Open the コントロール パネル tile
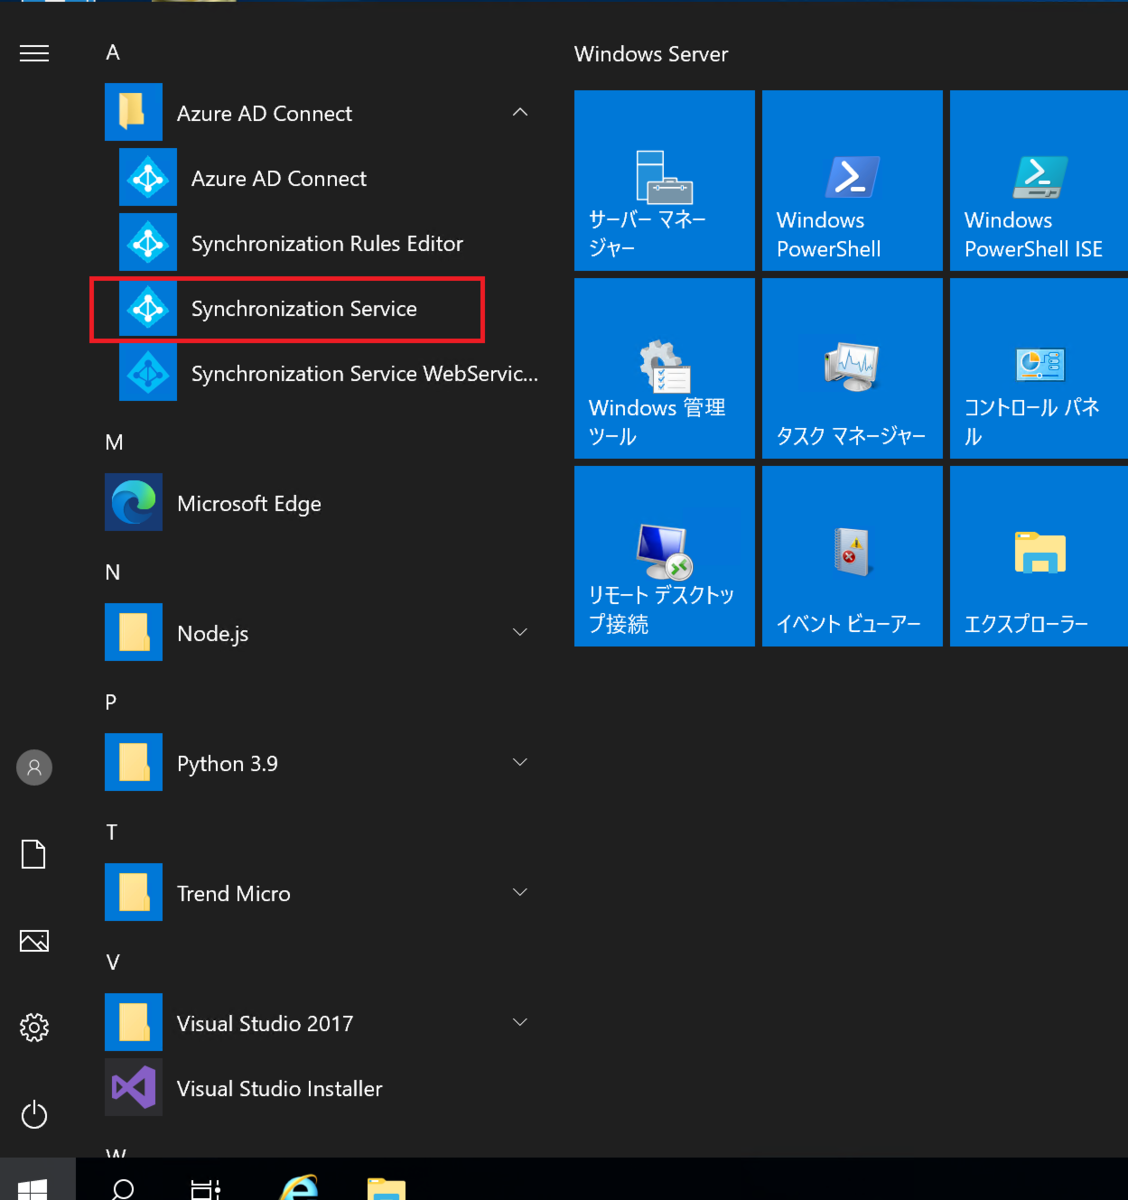 click(x=1039, y=368)
